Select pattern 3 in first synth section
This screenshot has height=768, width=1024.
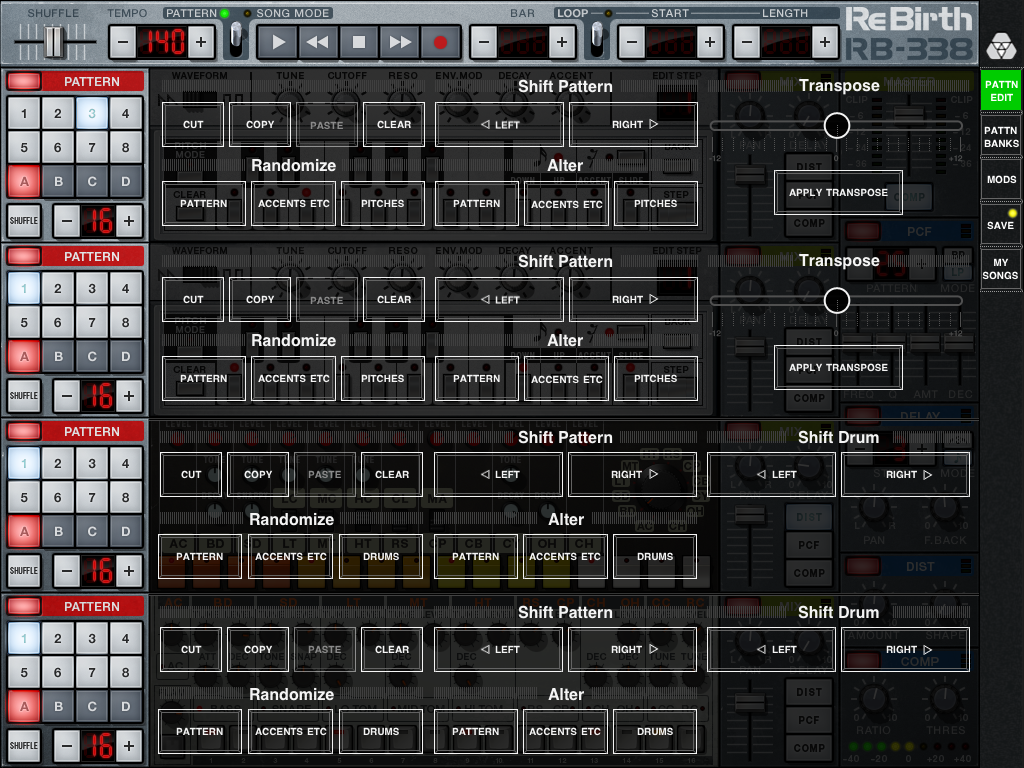(92, 114)
